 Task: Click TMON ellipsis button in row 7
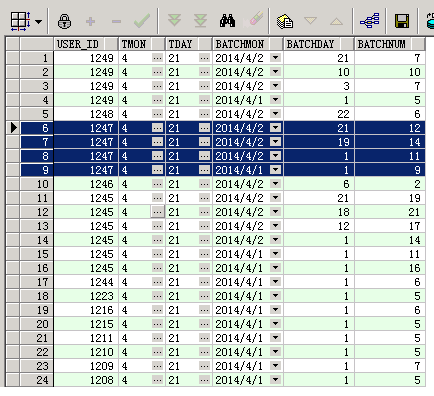coord(157,142)
